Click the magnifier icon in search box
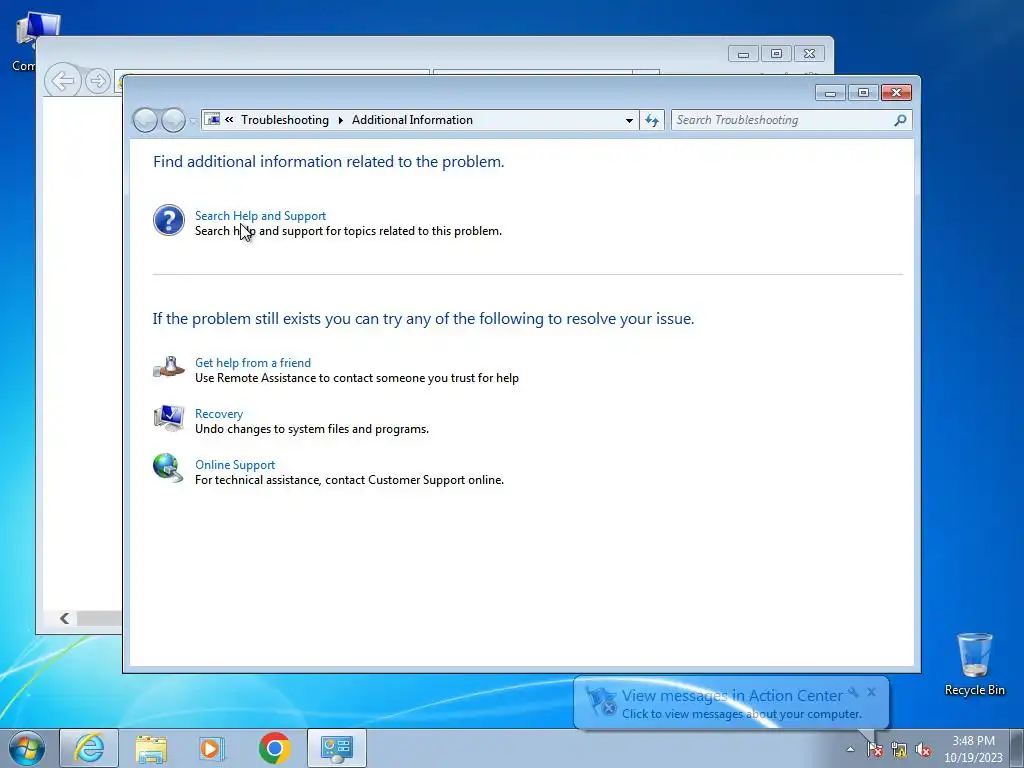This screenshot has width=1024, height=768. click(901, 120)
